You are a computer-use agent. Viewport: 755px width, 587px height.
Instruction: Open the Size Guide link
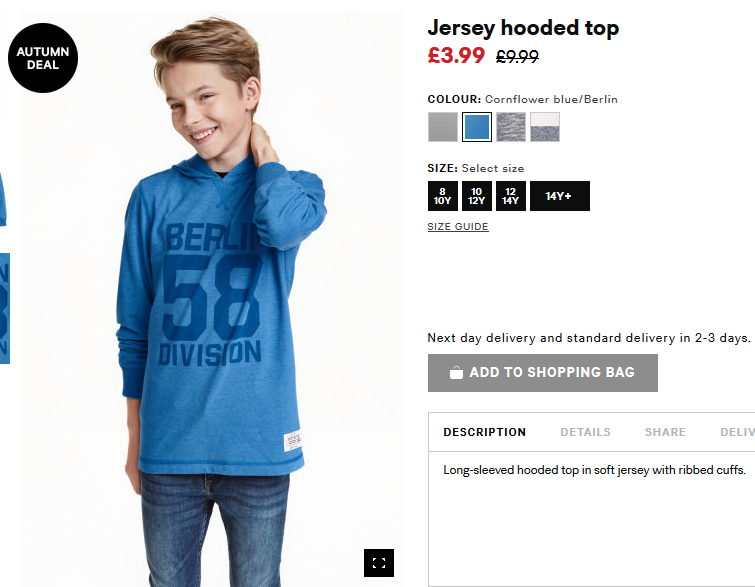click(458, 227)
